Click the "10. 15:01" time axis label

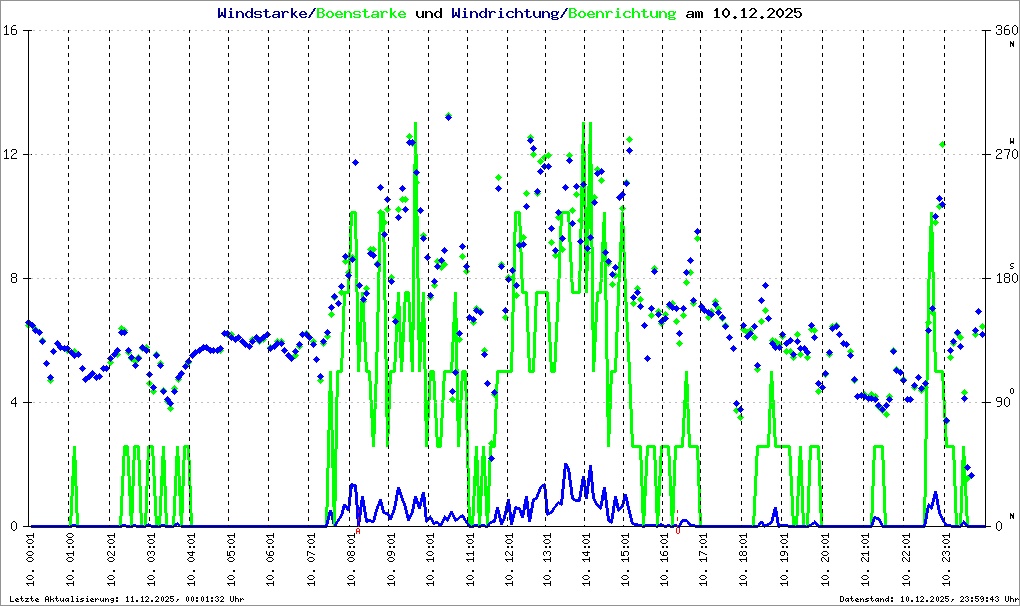pos(624,558)
